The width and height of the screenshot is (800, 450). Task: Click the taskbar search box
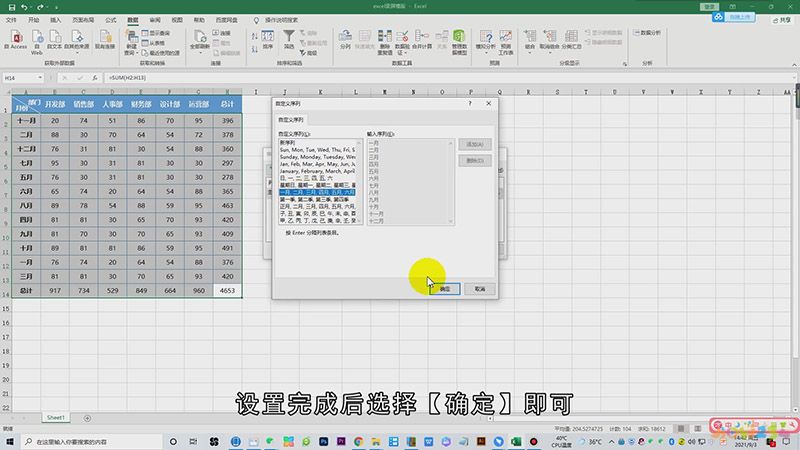pos(92,441)
